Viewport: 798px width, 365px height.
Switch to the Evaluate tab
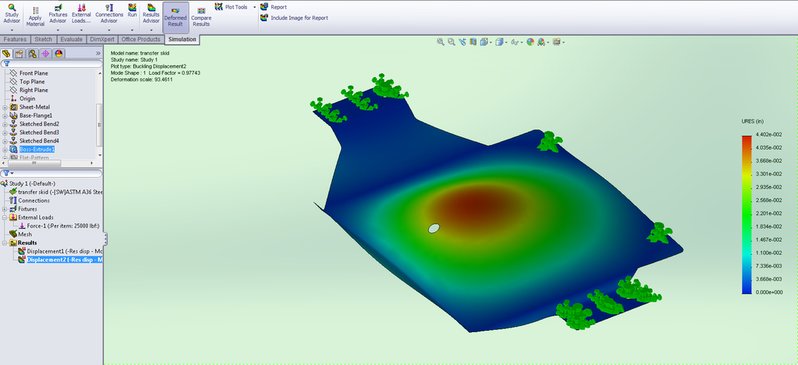click(x=71, y=39)
